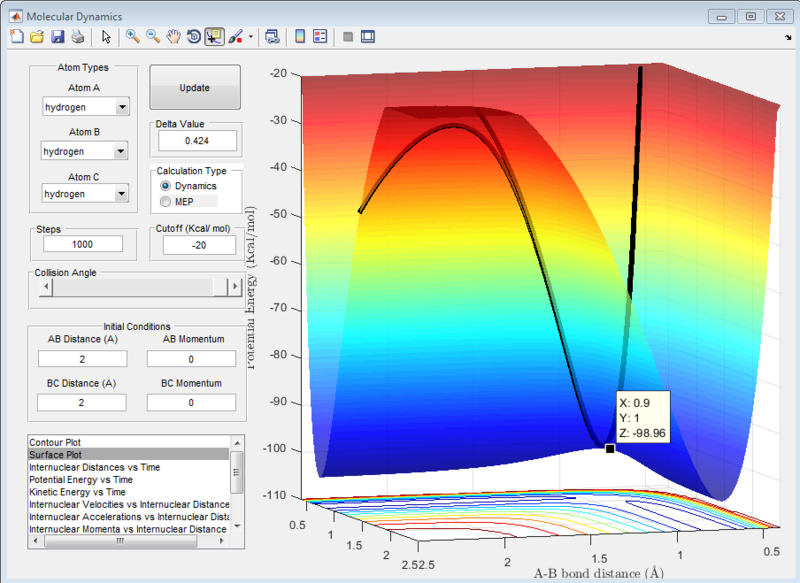This screenshot has width=800, height=583.
Task: Toggle the Data Cursor tool
Action: coord(214,37)
